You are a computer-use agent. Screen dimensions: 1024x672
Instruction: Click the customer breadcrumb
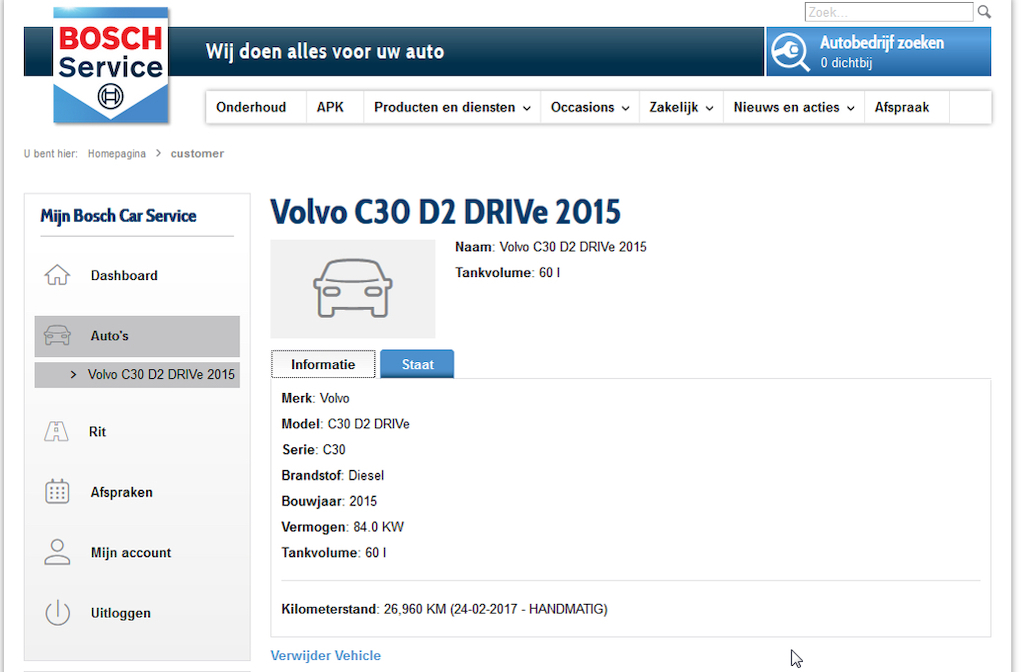point(197,153)
